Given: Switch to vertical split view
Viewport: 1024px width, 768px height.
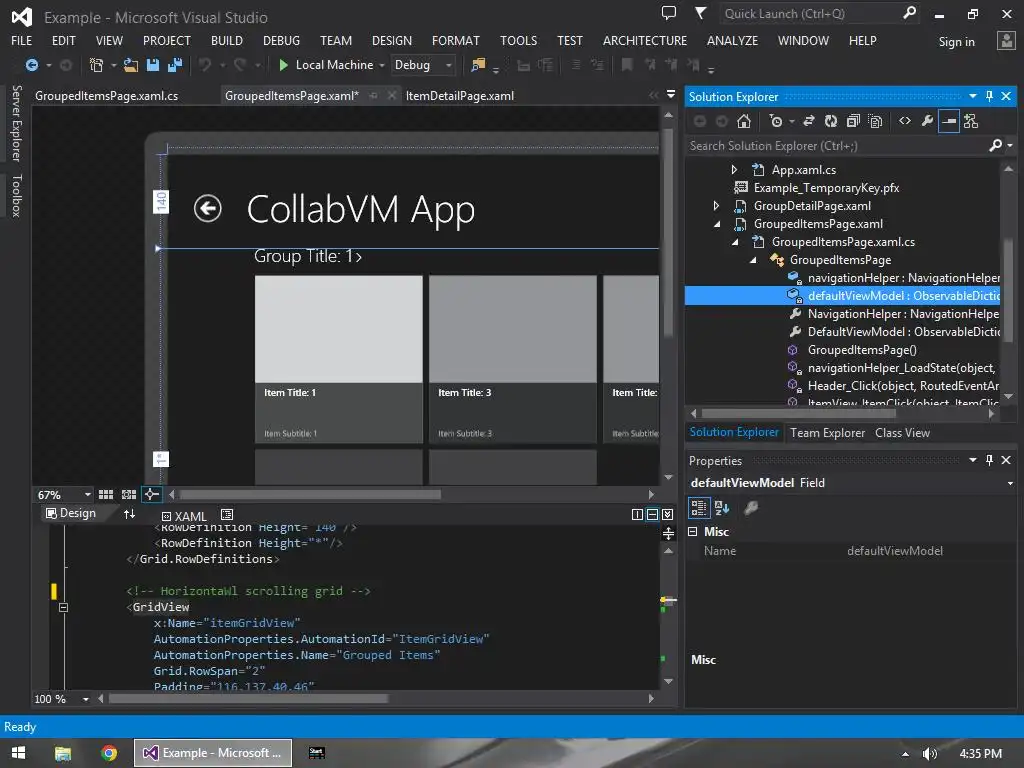Looking at the screenshot, I should click(x=637, y=515).
